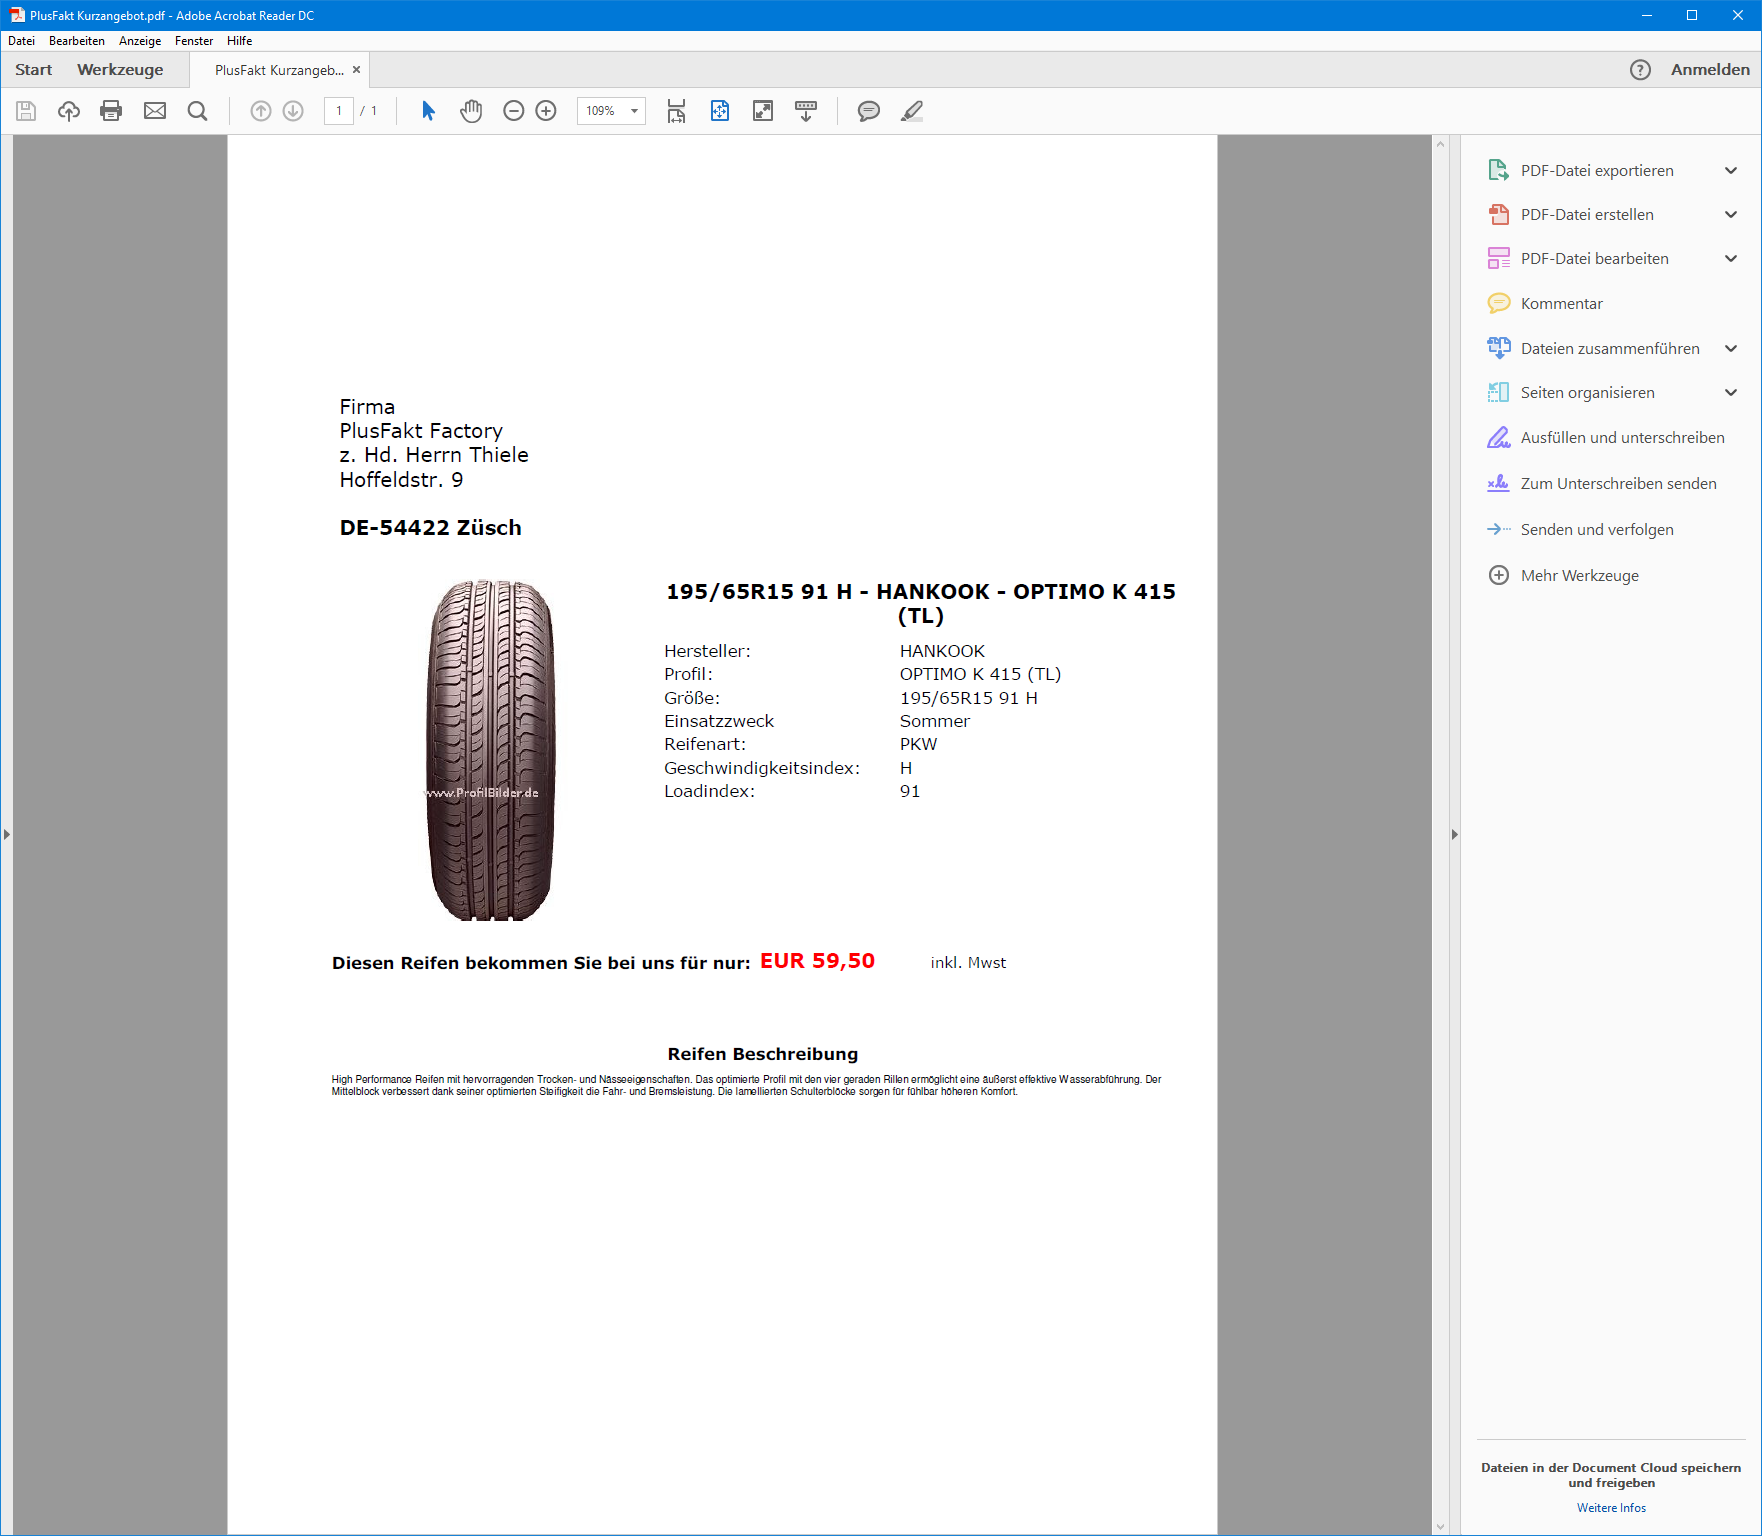Expand the Dateien zusammenführen chevron
The image size is (1762, 1536).
point(1731,349)
